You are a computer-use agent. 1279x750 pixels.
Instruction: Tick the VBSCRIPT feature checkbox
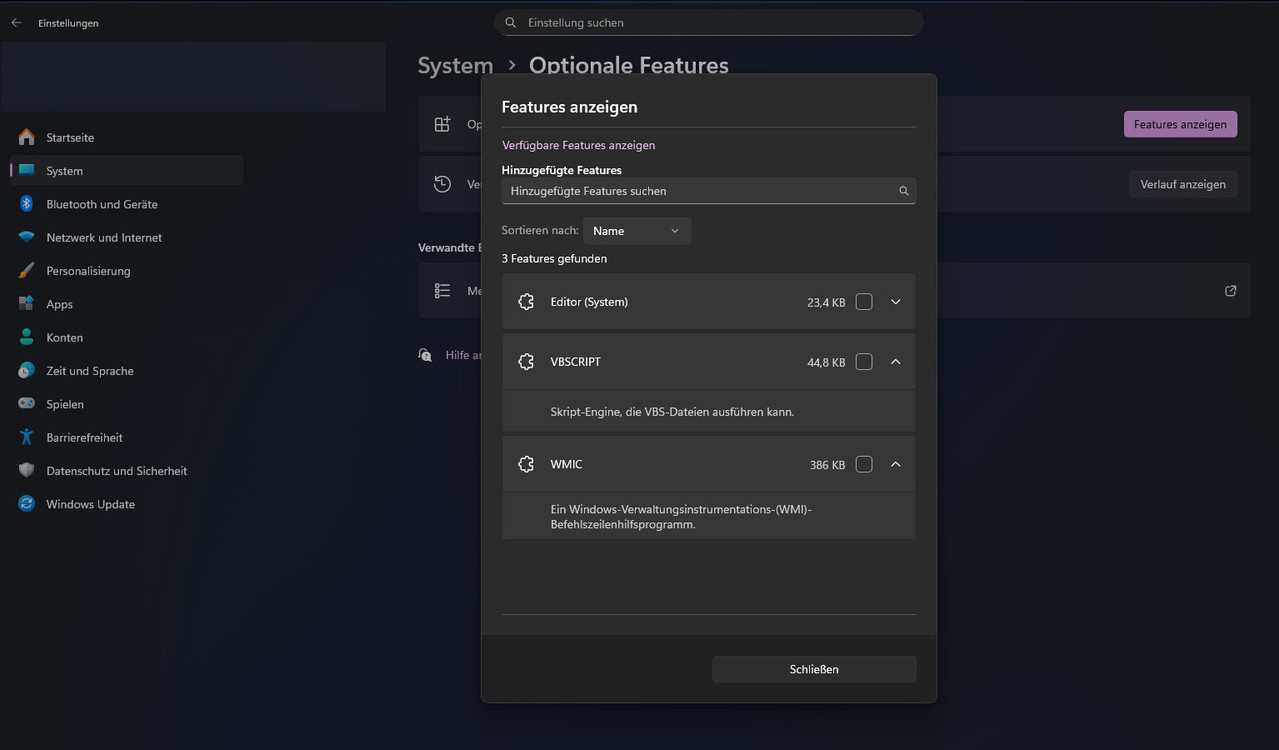(x=864, y=362)
